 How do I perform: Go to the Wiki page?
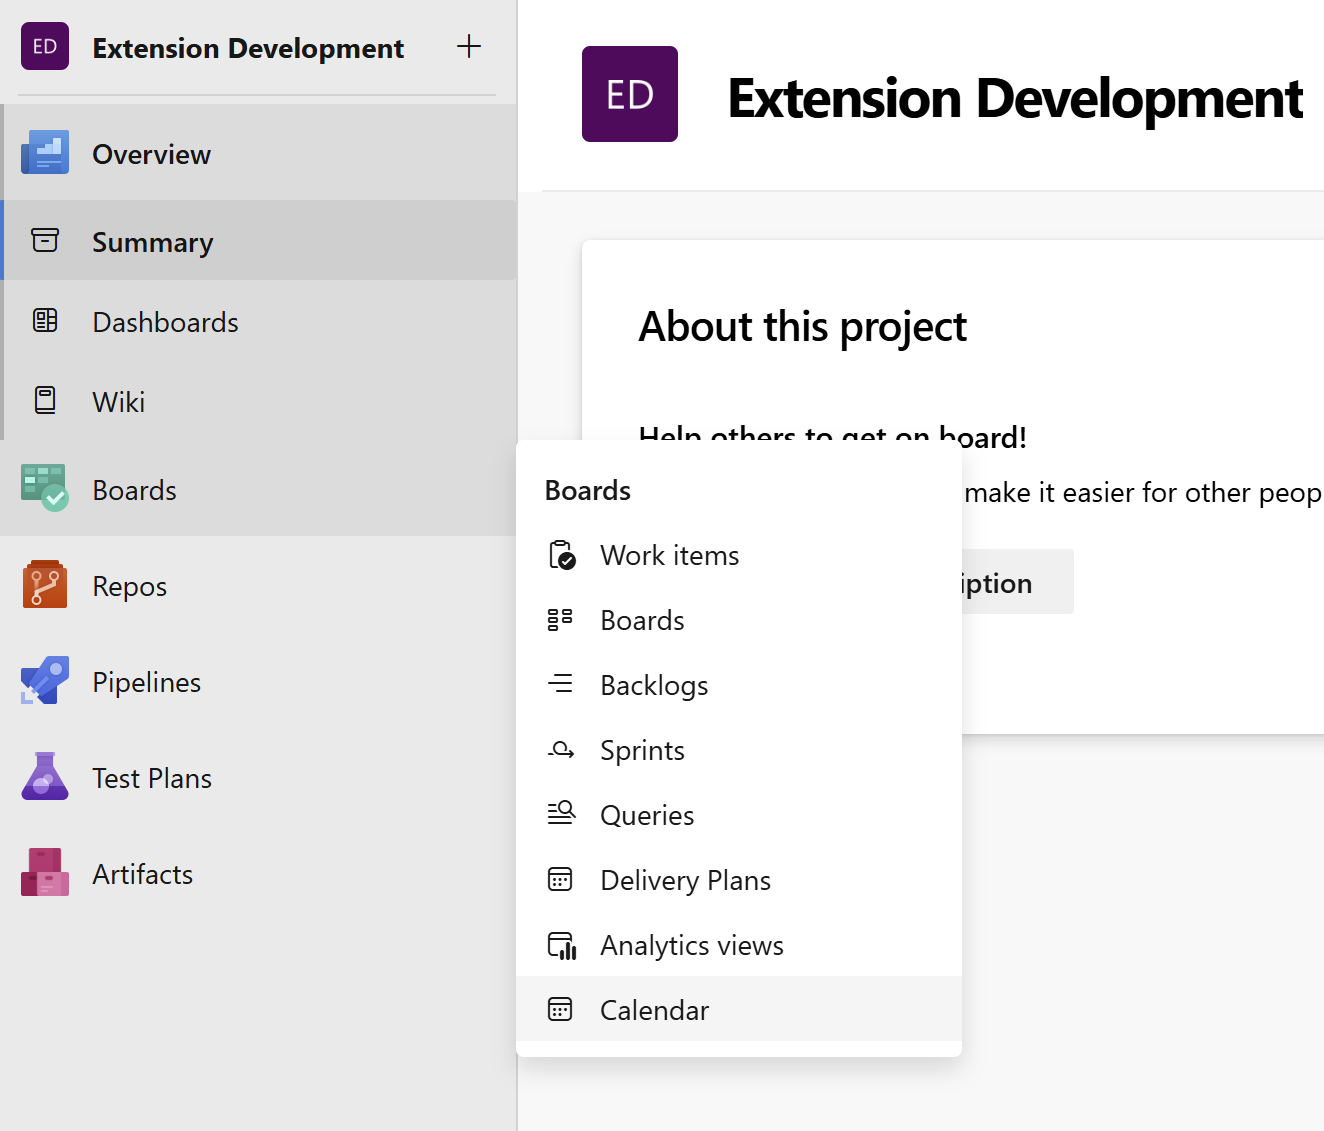[x=118, y=402]
